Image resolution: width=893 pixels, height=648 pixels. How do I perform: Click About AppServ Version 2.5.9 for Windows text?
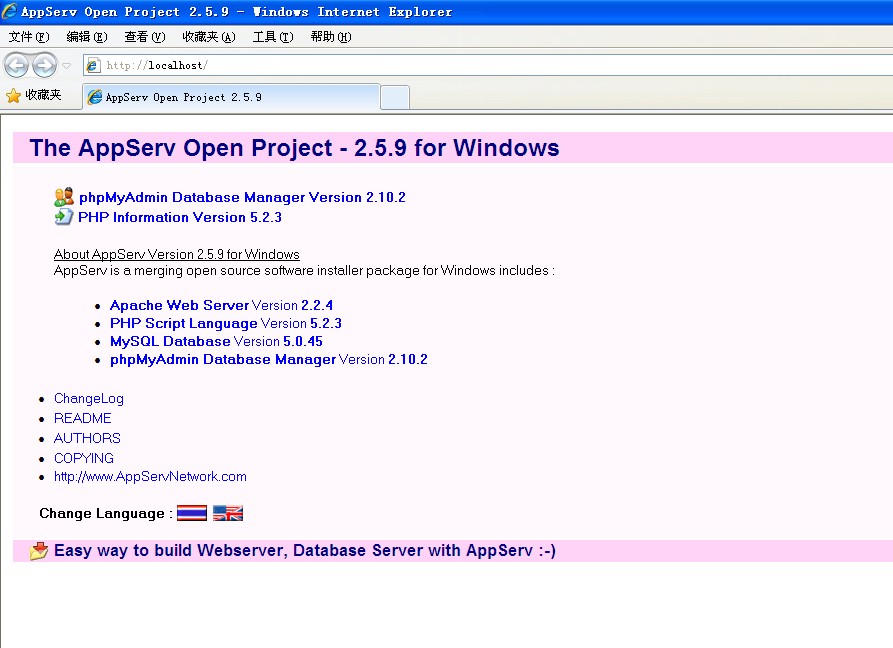[177, 254]
